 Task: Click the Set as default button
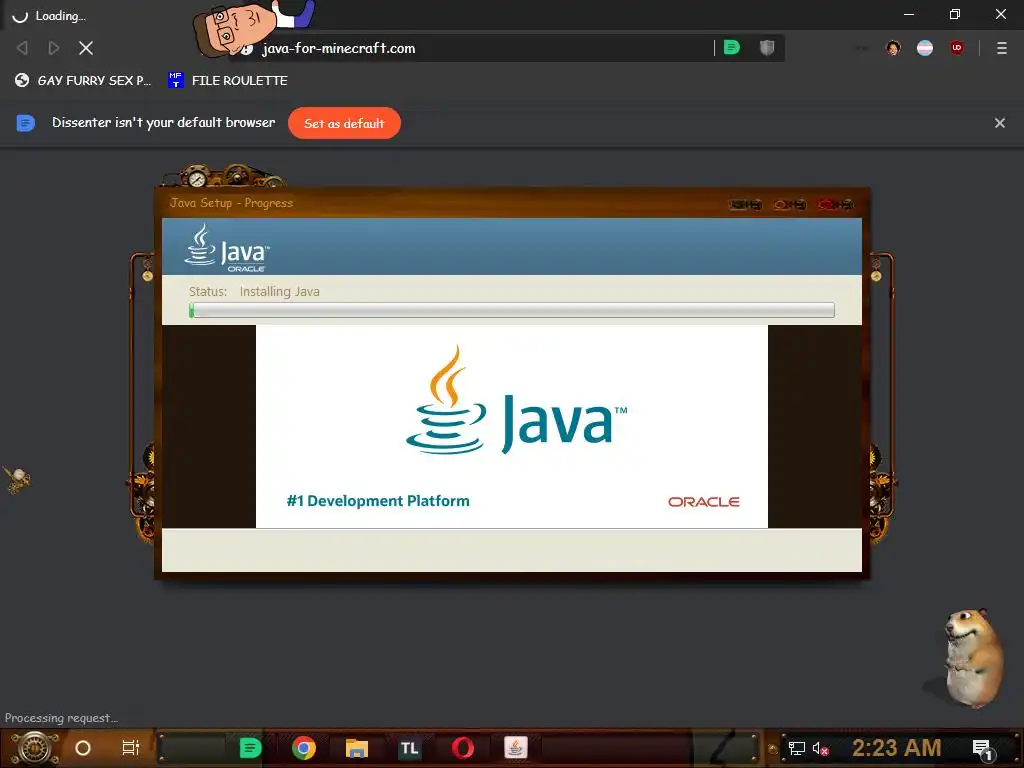(344, 123)
